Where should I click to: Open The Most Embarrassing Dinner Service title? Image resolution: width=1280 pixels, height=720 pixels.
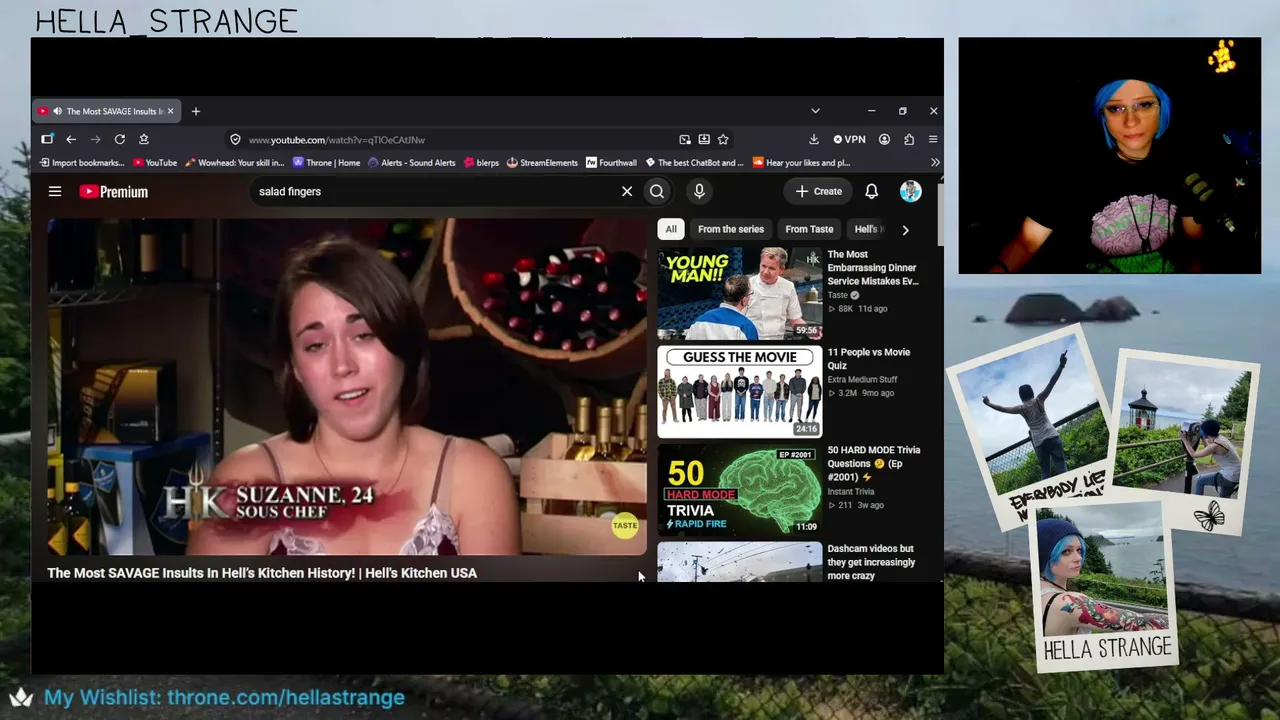click(872, 268)
